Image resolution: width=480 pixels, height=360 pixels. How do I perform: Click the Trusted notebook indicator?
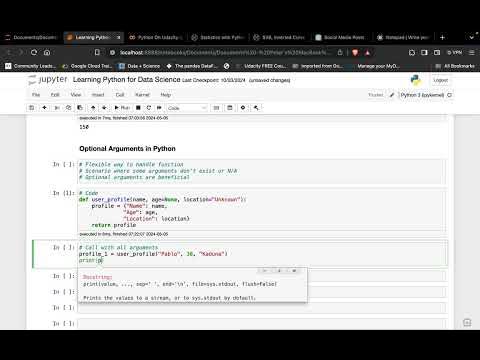click(376, 95)
